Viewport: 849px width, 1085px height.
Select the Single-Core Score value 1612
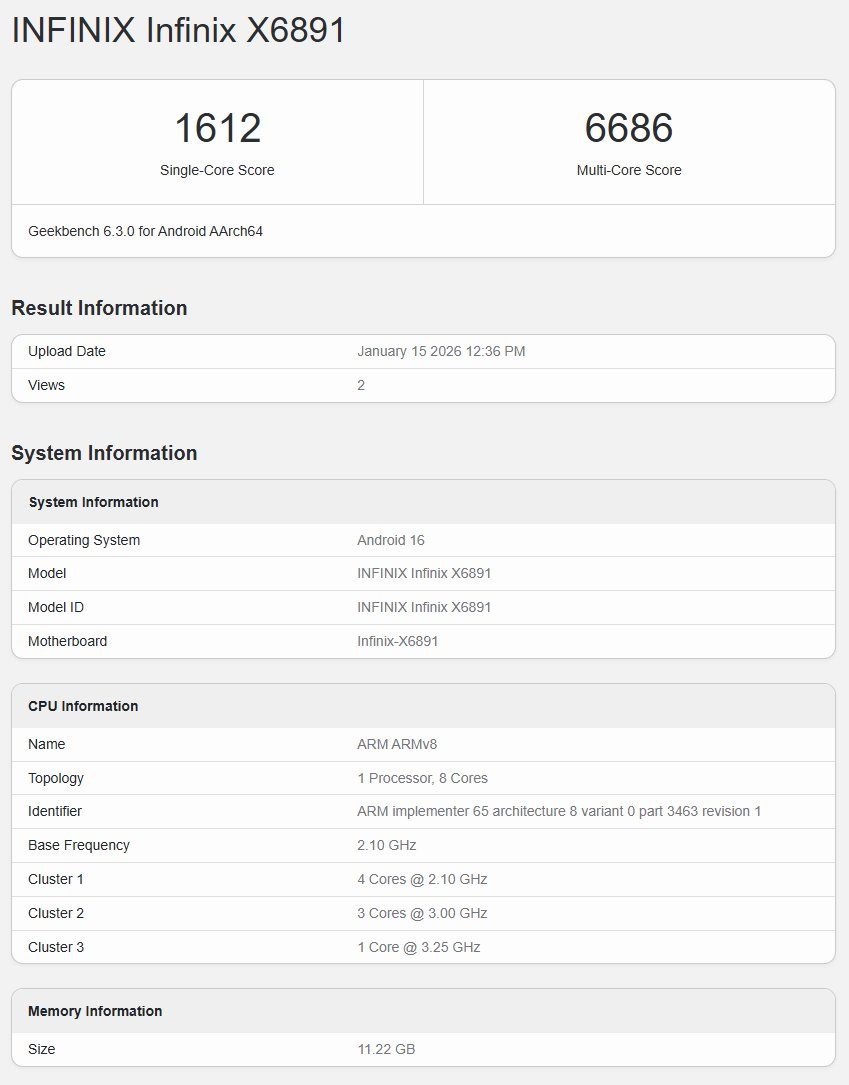click(216, 127)
